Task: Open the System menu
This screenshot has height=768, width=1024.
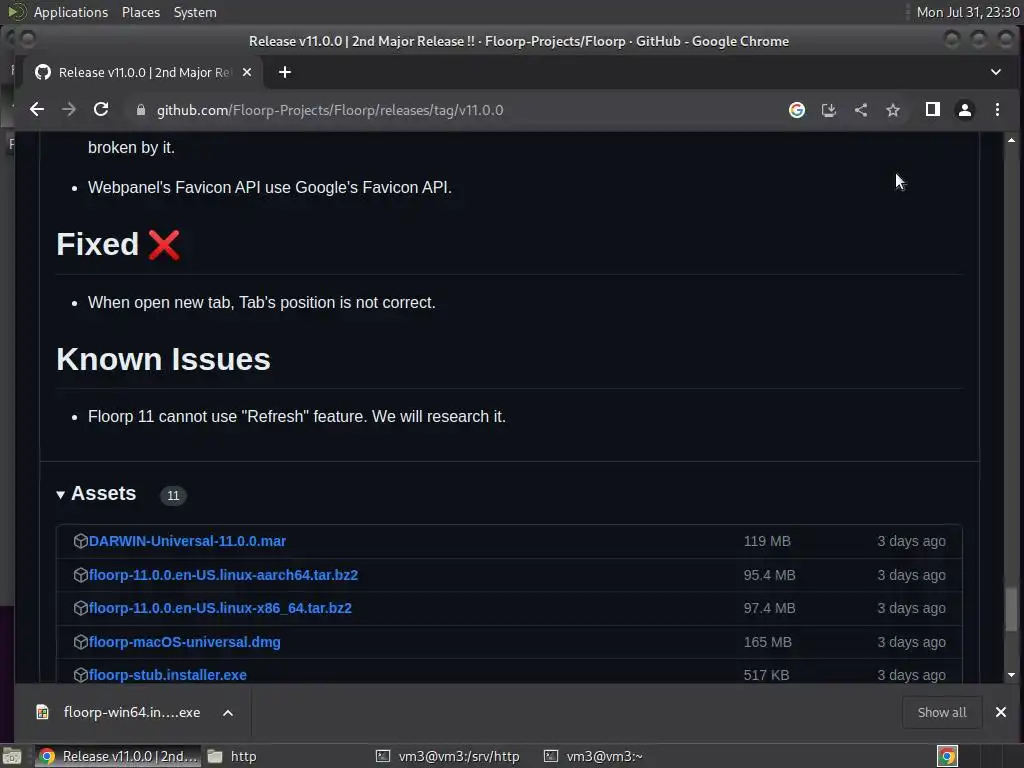Action: [x=195, y=12]
